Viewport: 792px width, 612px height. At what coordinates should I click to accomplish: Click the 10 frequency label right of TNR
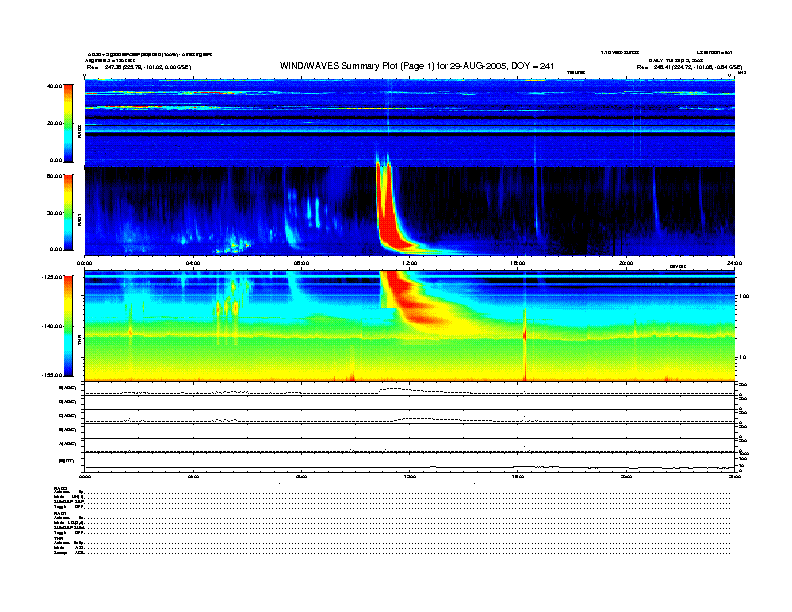(x=742, y=358)
